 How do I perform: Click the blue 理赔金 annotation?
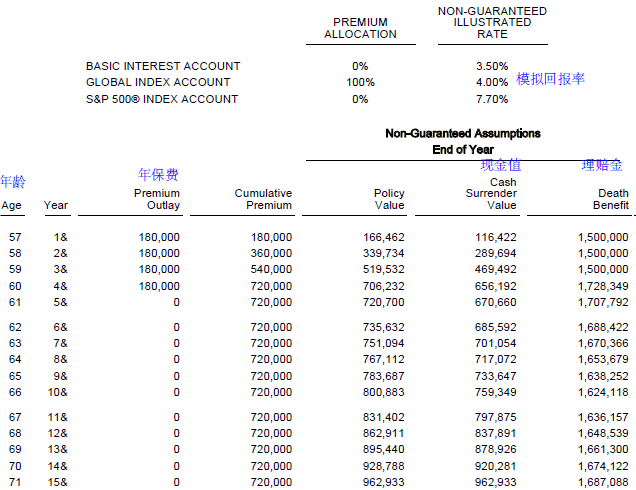pos(602,165)
